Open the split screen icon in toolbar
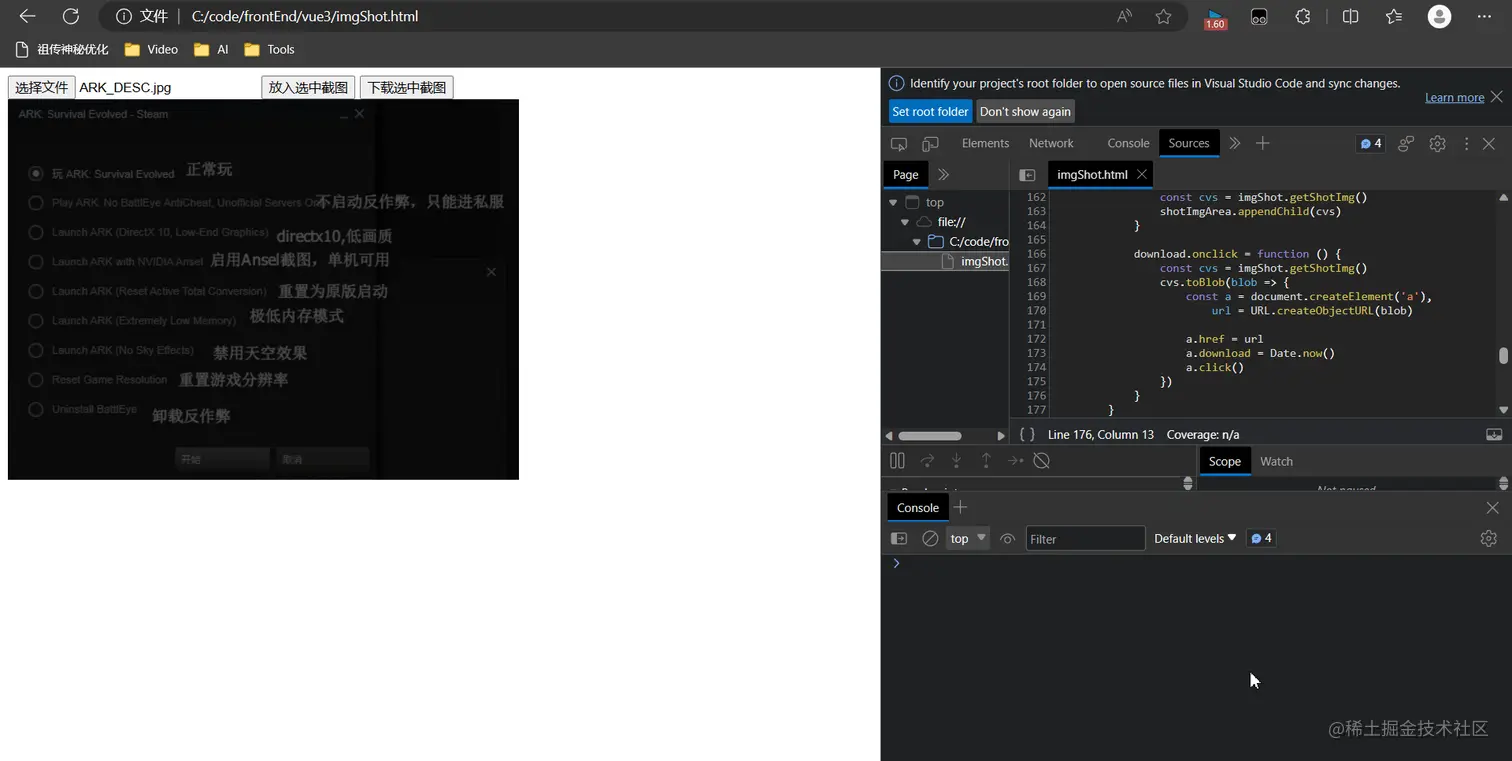1512x761 pixels. [x=1350, y=16]
